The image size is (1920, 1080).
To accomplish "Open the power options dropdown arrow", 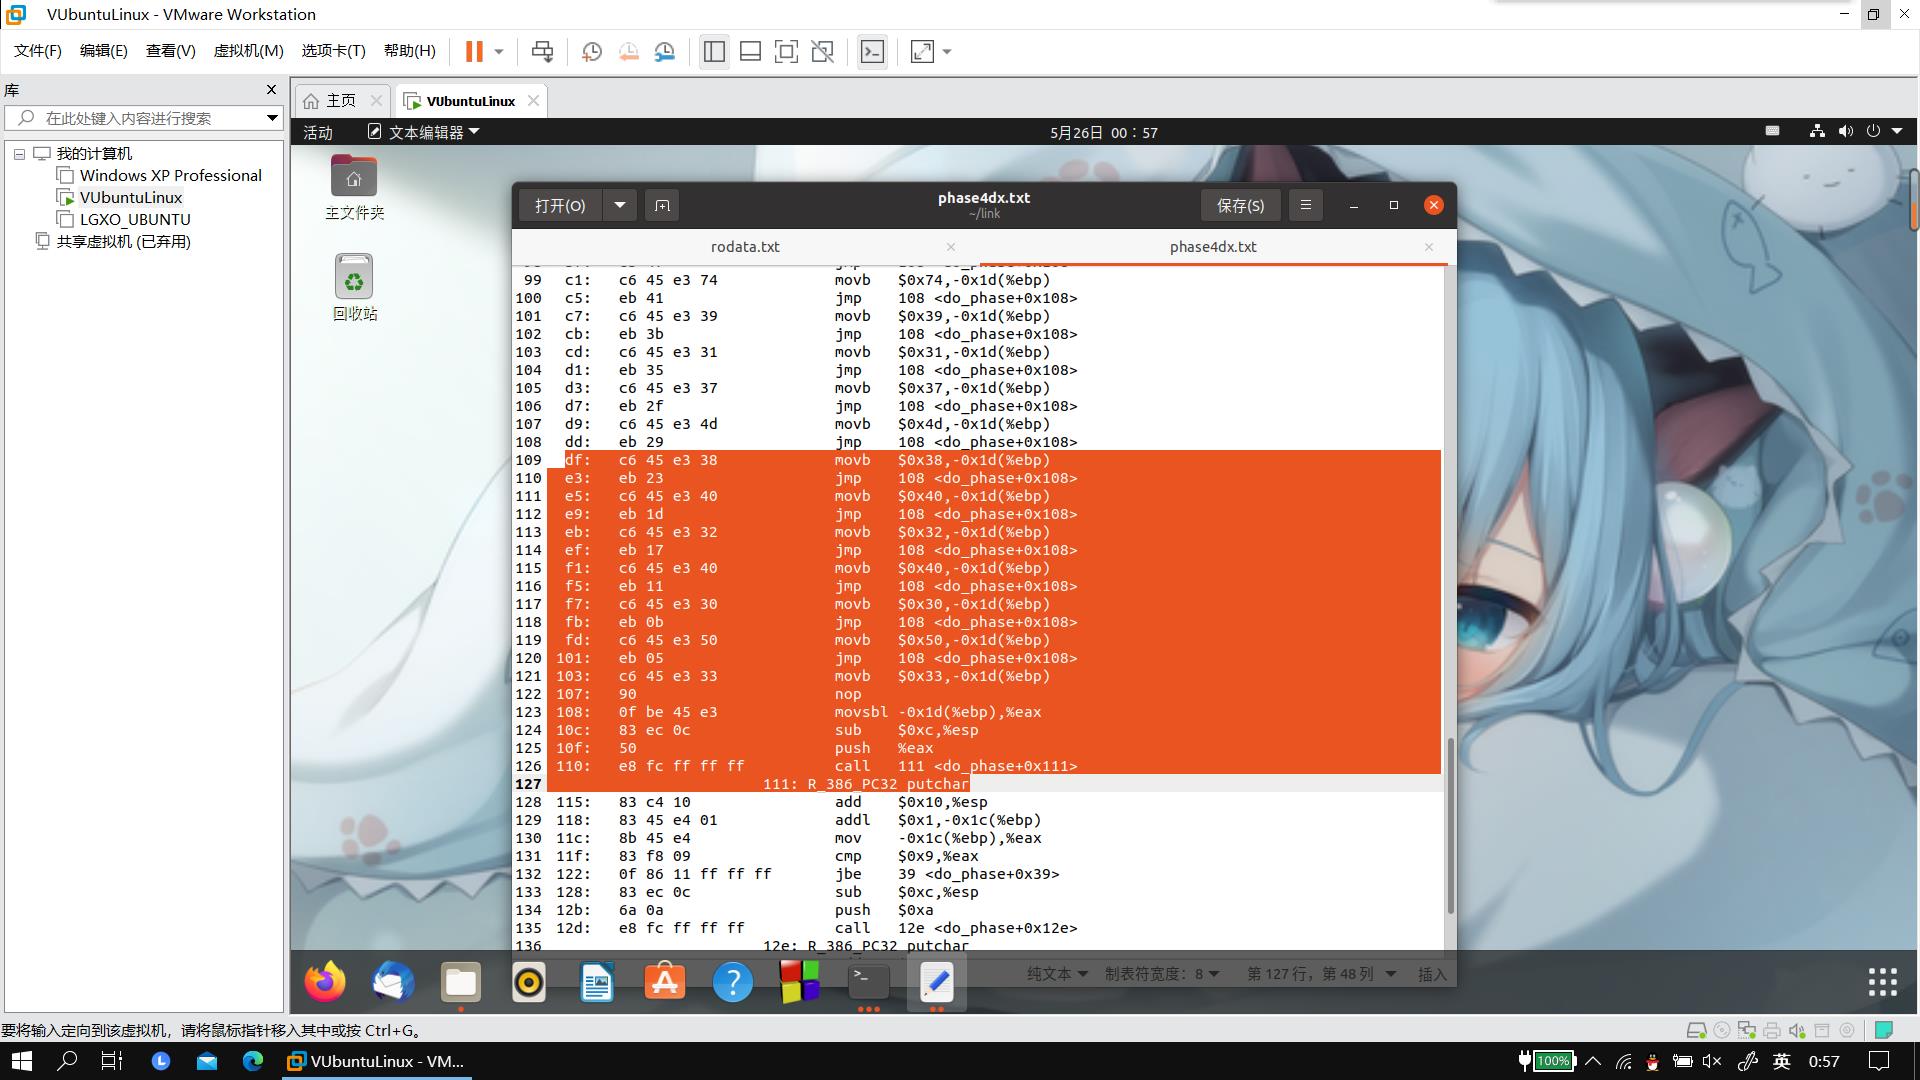I will [x=498, y=52].
